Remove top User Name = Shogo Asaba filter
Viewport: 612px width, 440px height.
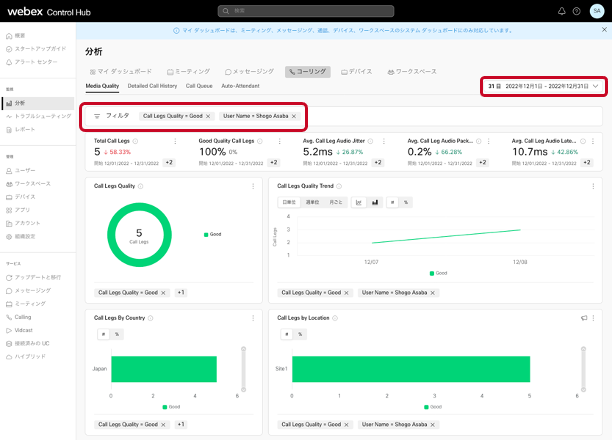[294, 116]
